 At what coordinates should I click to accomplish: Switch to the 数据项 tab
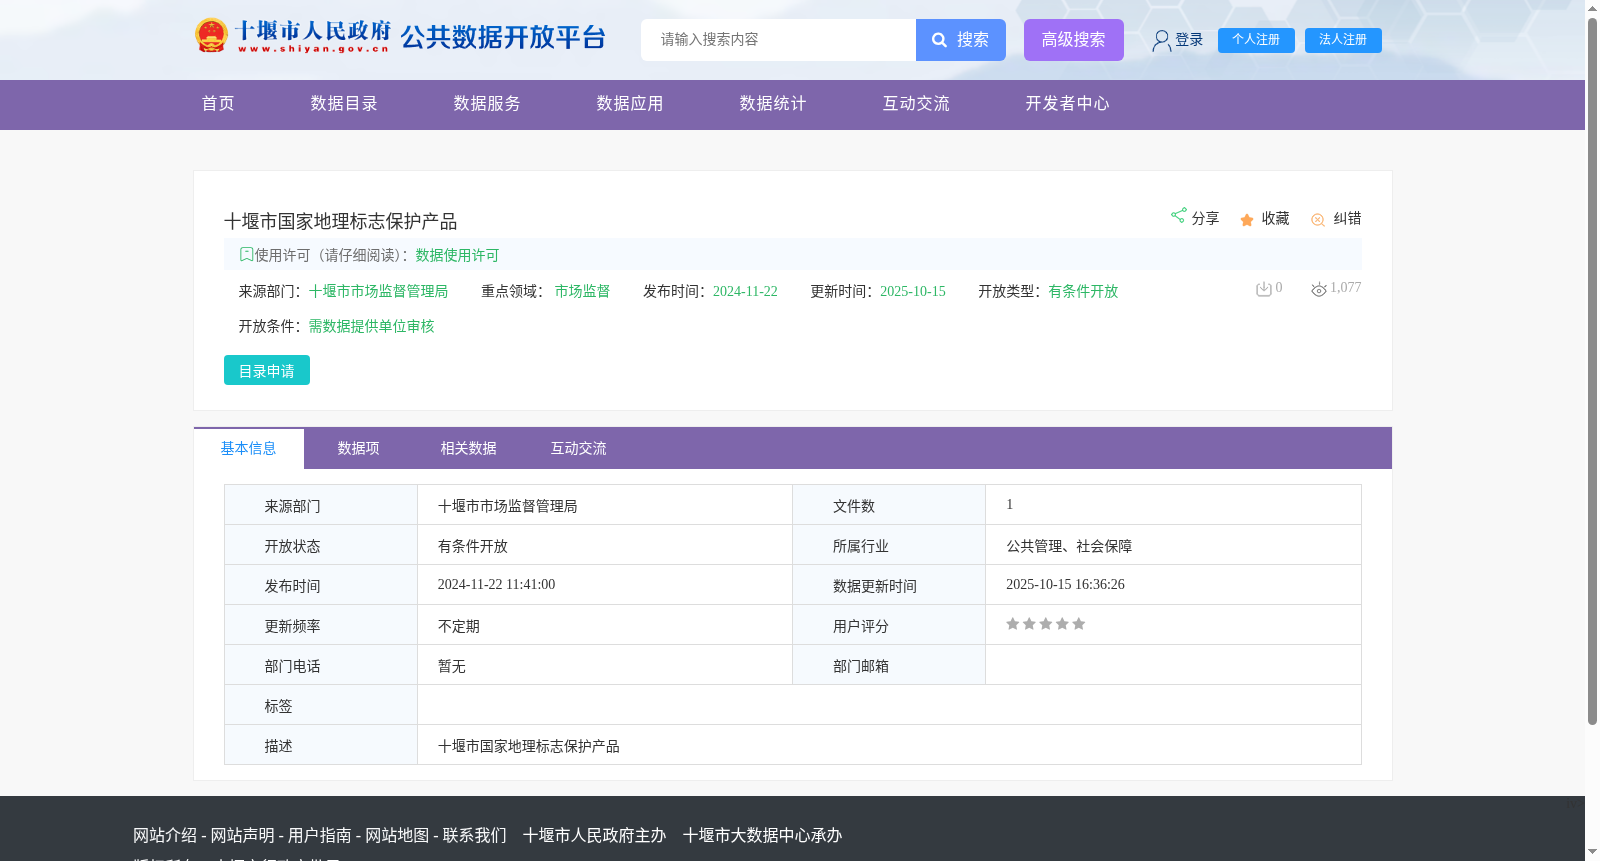tap(359, 449)
